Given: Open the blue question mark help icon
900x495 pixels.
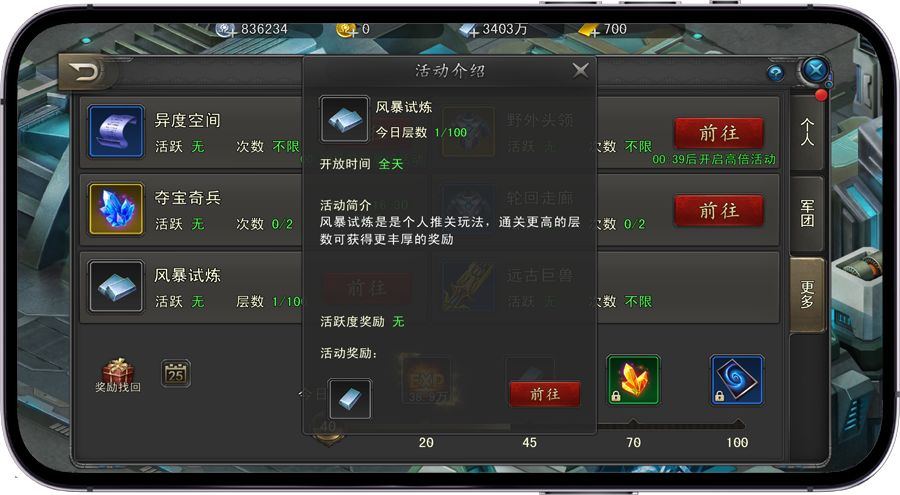Looking at the screenshot, I should click(775, 74).
